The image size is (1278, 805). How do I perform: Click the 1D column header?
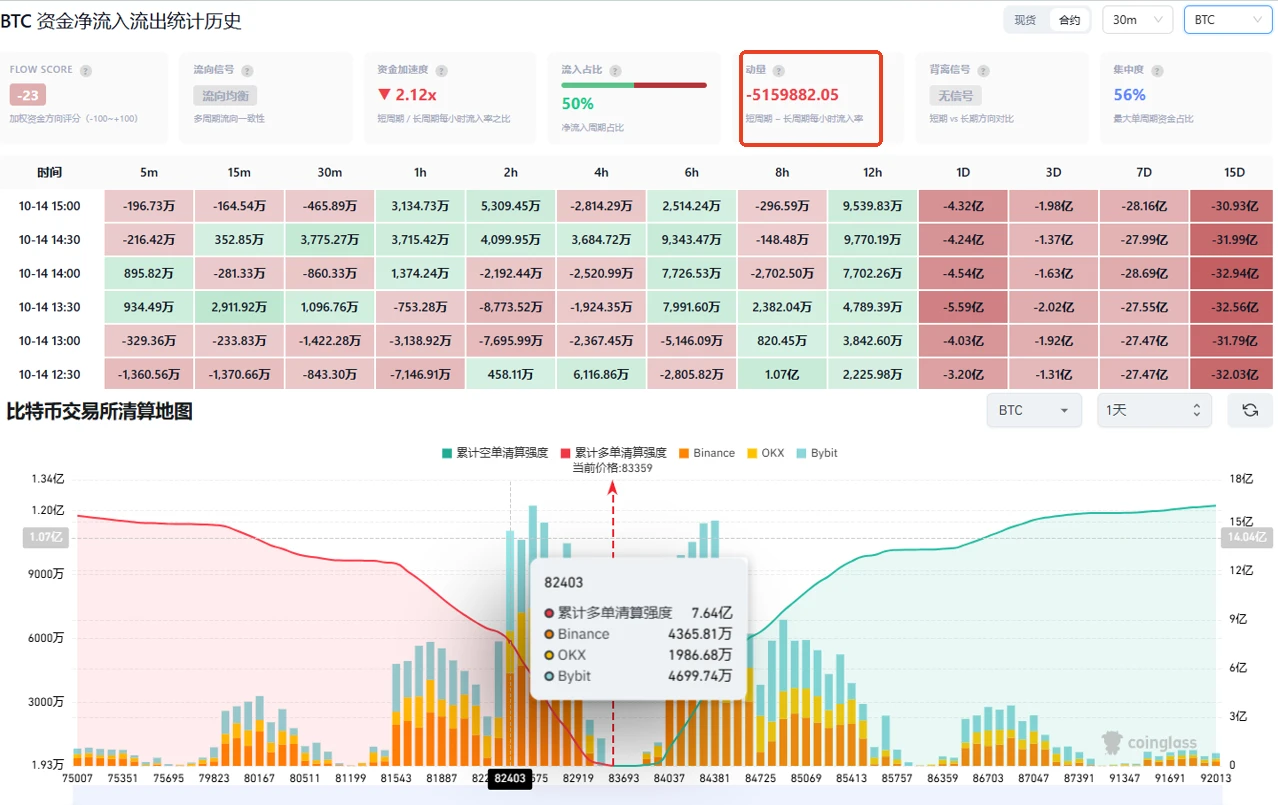pyautogui.click(x=963, y=173)
